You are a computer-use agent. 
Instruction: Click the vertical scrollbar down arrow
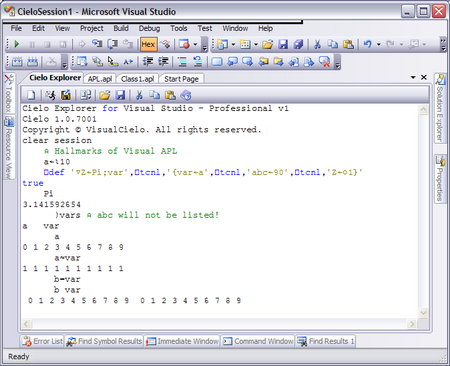pos(423,313)
